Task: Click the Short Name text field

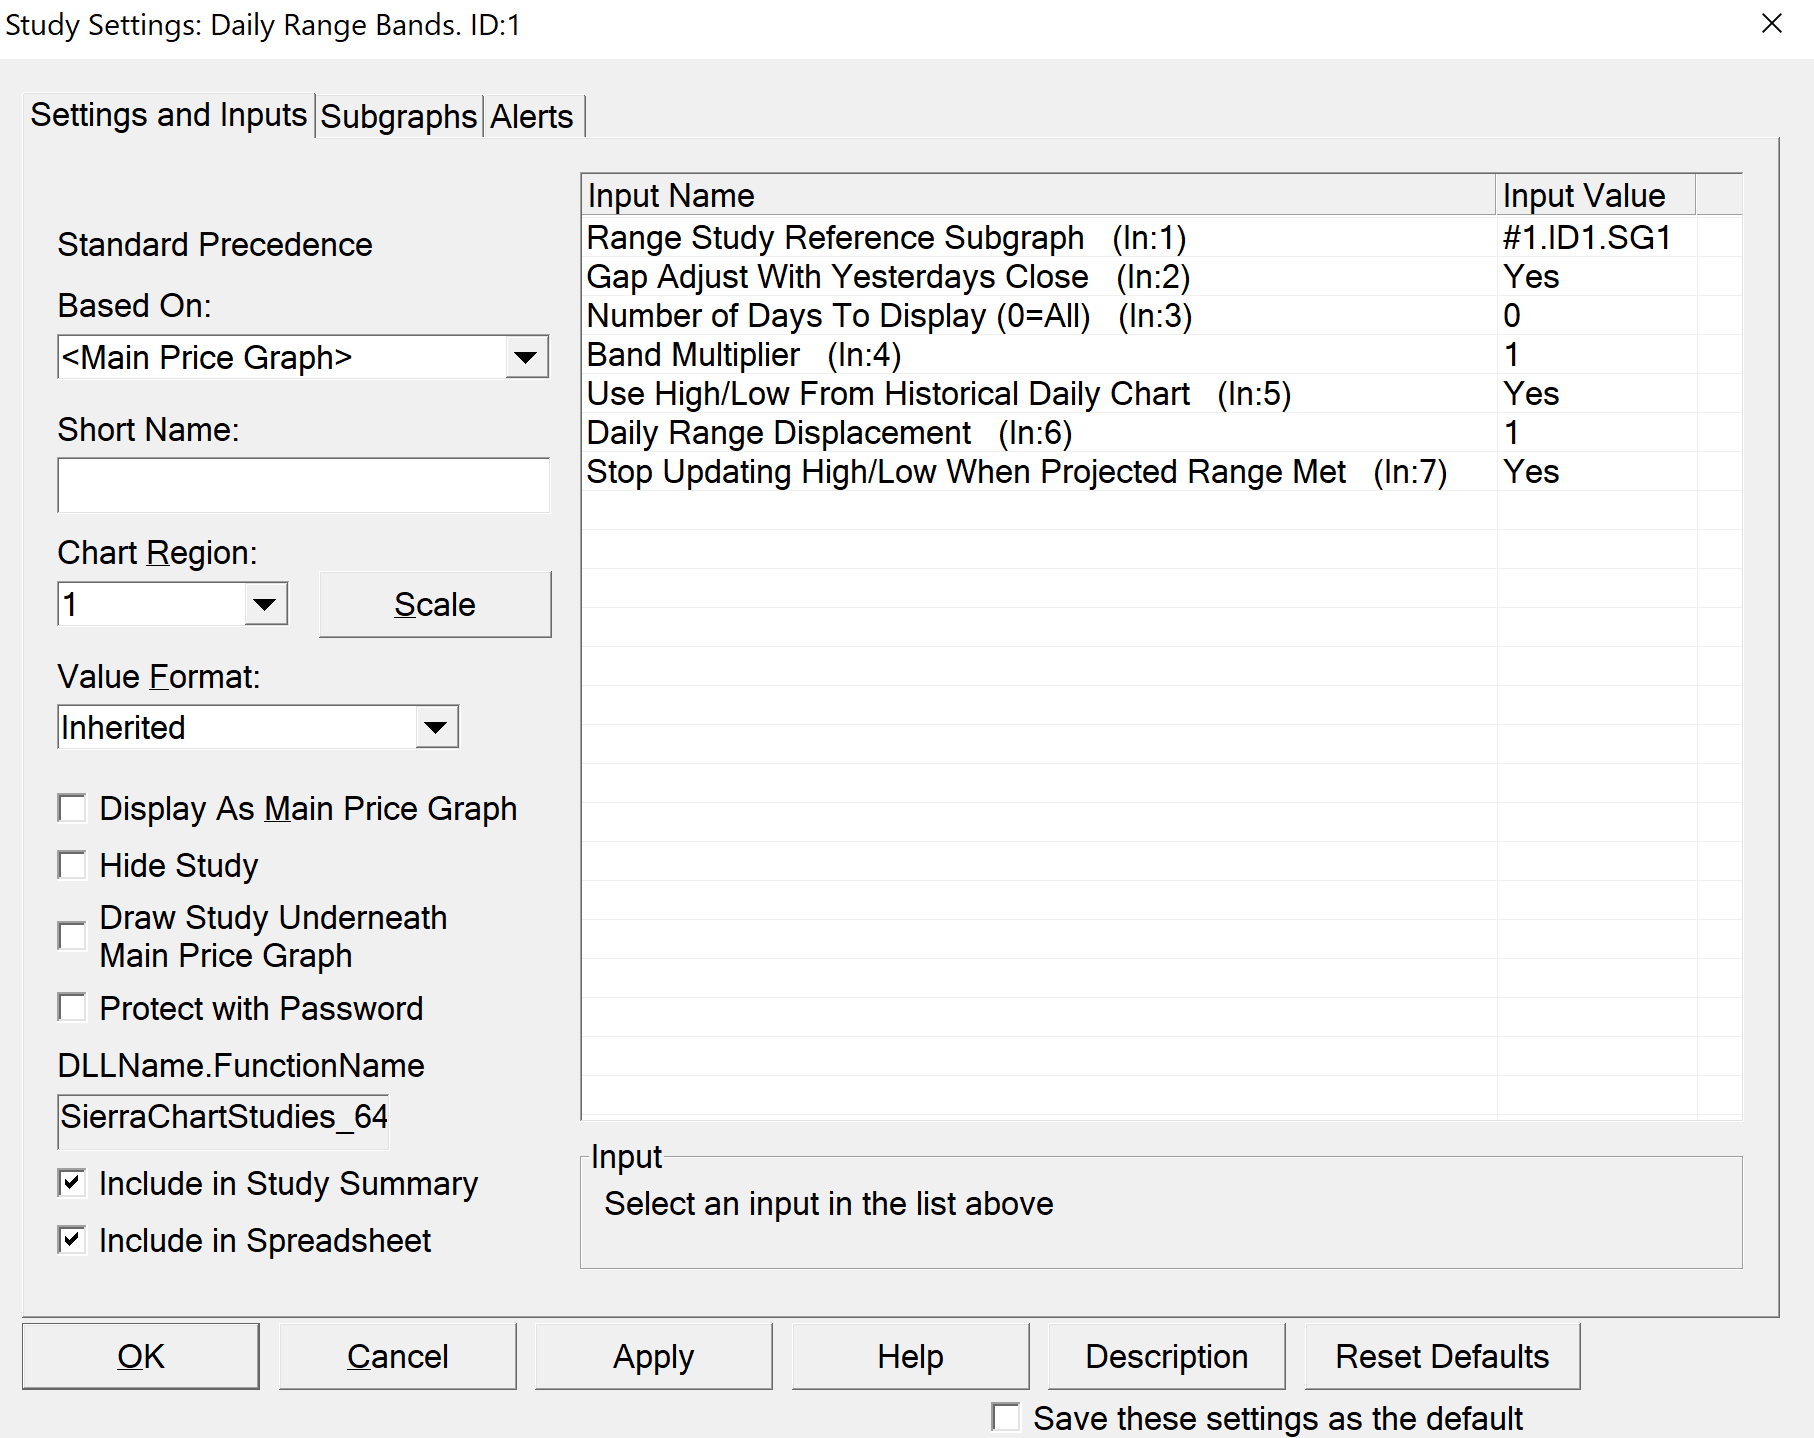Action: [303, 486]
